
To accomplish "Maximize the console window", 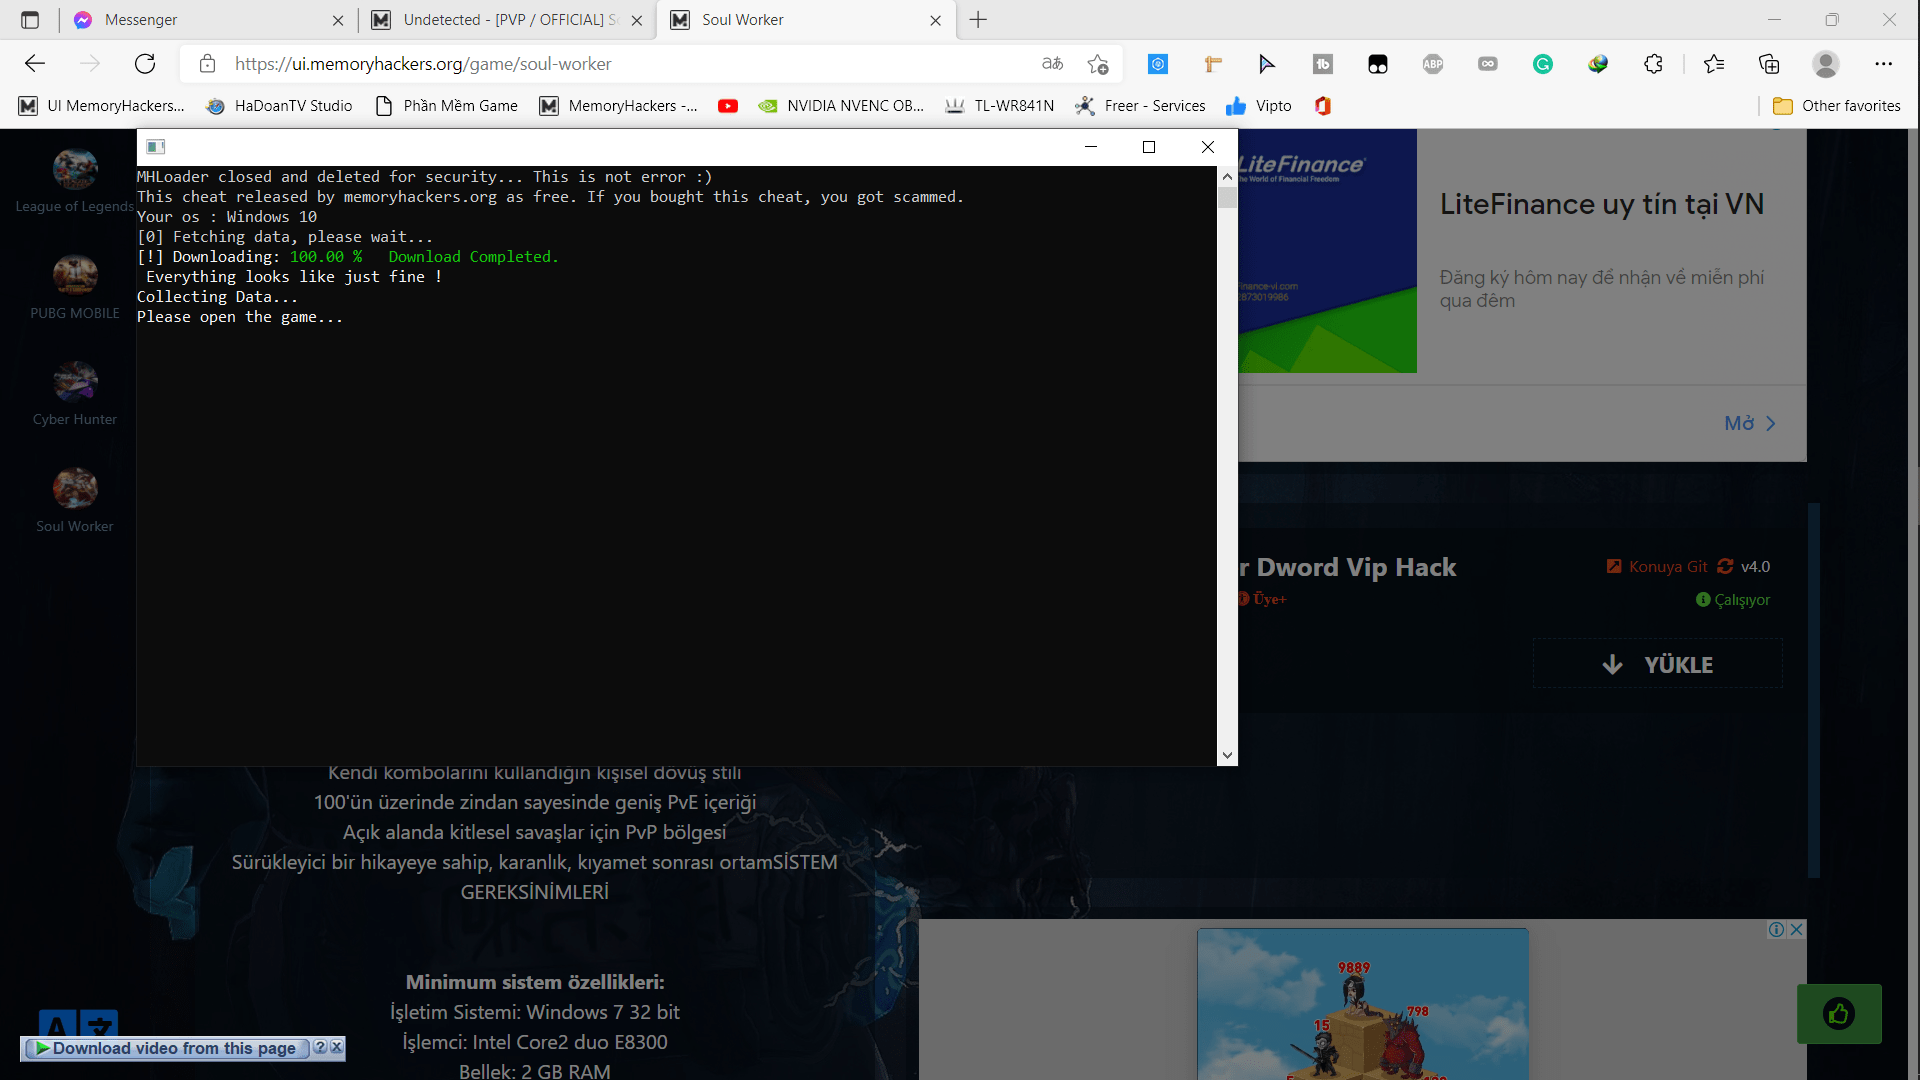I will (x=1149, y=147).
